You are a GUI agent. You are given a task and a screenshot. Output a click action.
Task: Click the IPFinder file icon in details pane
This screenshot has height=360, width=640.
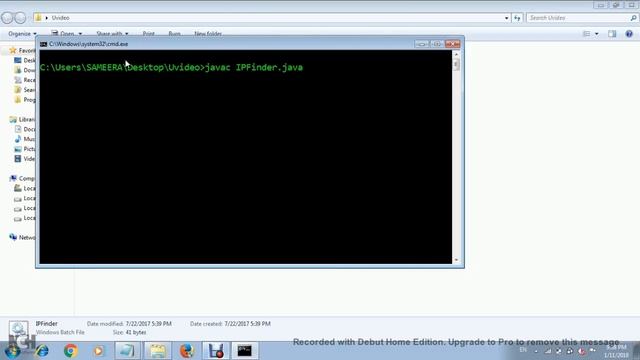coord(18,329)
